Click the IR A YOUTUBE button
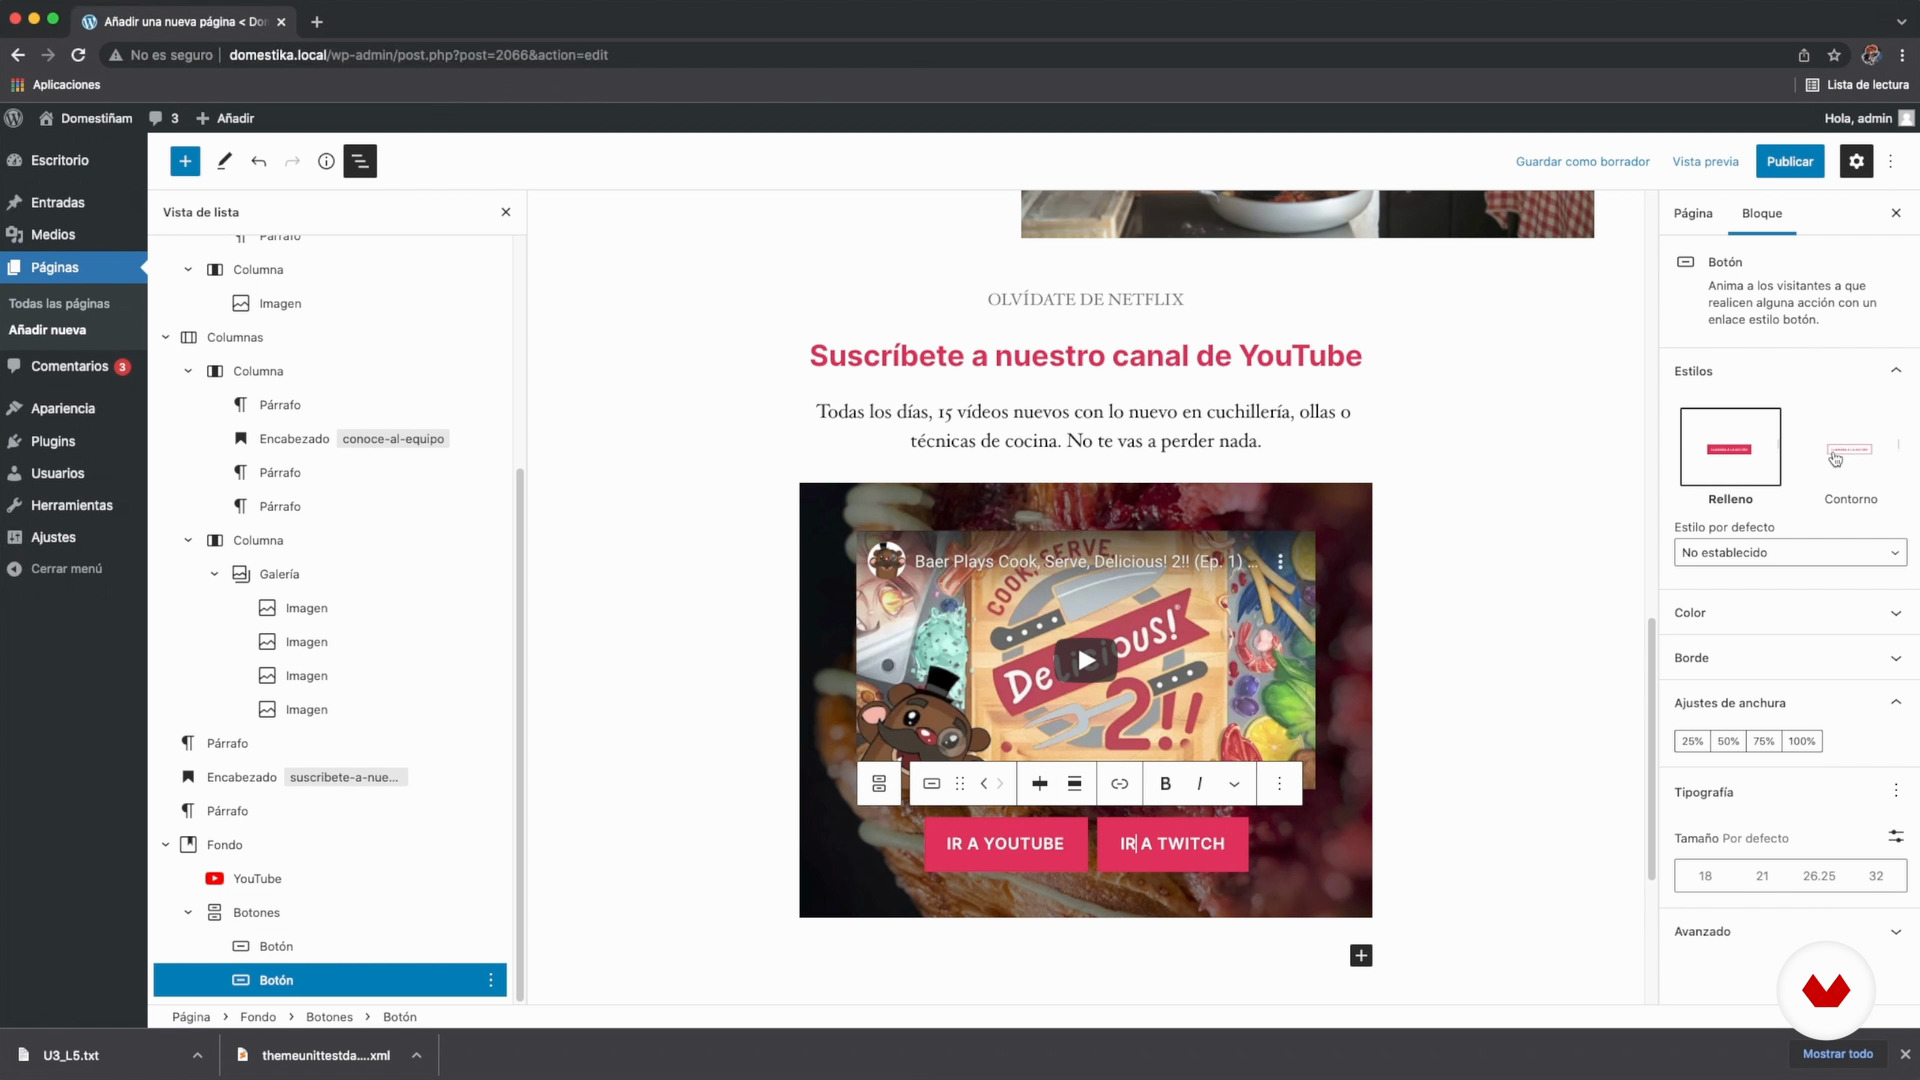 1005,844
